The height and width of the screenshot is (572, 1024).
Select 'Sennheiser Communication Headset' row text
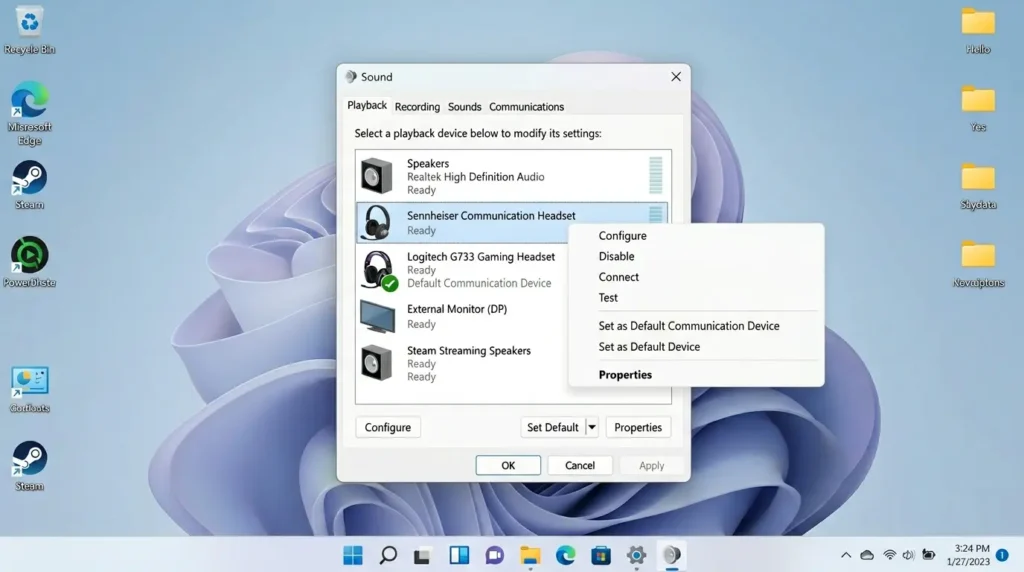point(491,215)
